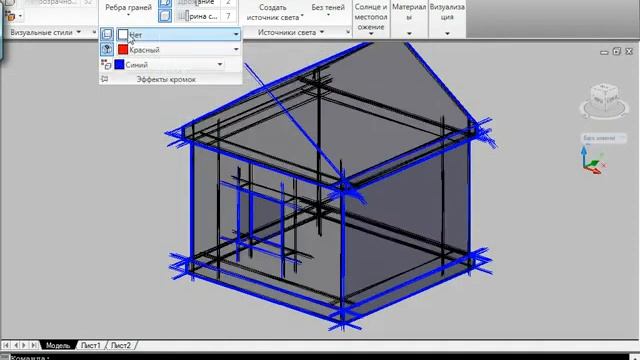Viewport: 640px width, 360px height.
Task: Adjust the Ширина силуэта slider
Action: (198, 16)
